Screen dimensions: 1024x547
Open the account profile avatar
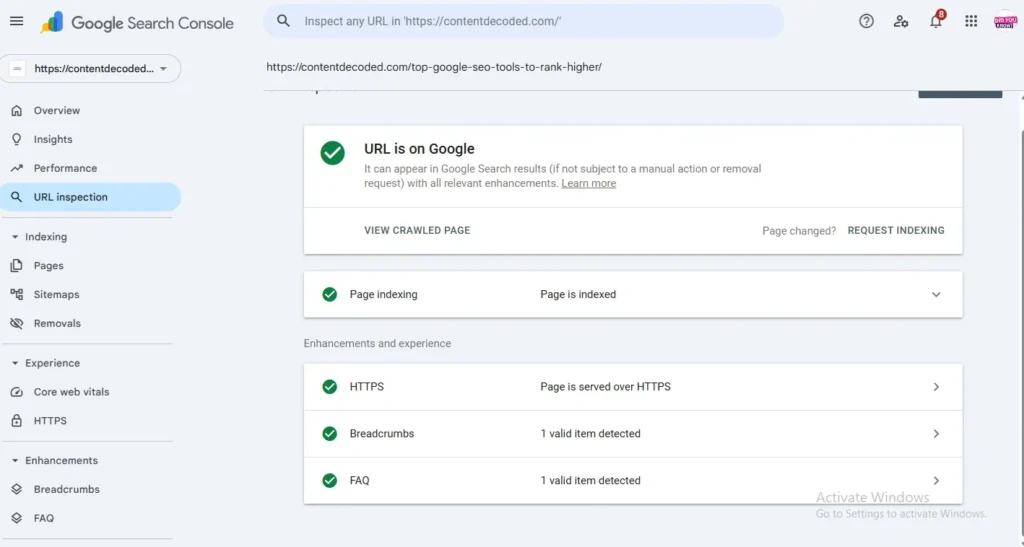click(x=1005, y=21)
